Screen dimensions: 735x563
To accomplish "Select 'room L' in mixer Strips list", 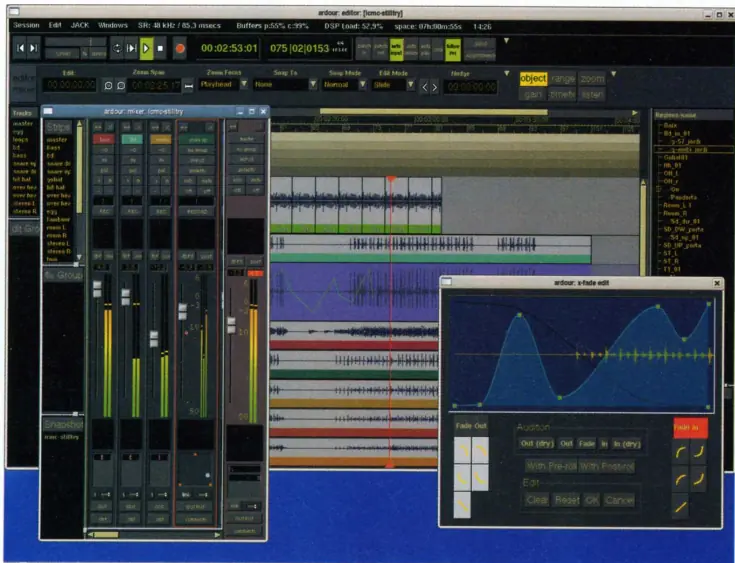I will coord(56,227).
